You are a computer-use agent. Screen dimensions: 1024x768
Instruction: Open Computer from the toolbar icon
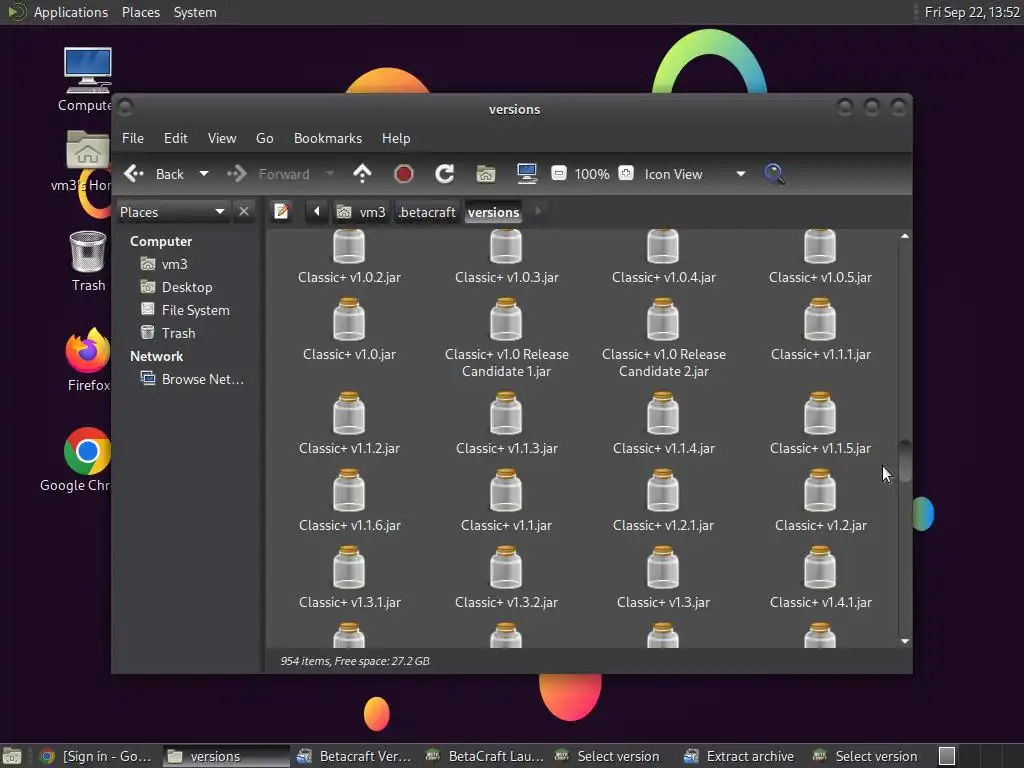click(x=526, y=174)
